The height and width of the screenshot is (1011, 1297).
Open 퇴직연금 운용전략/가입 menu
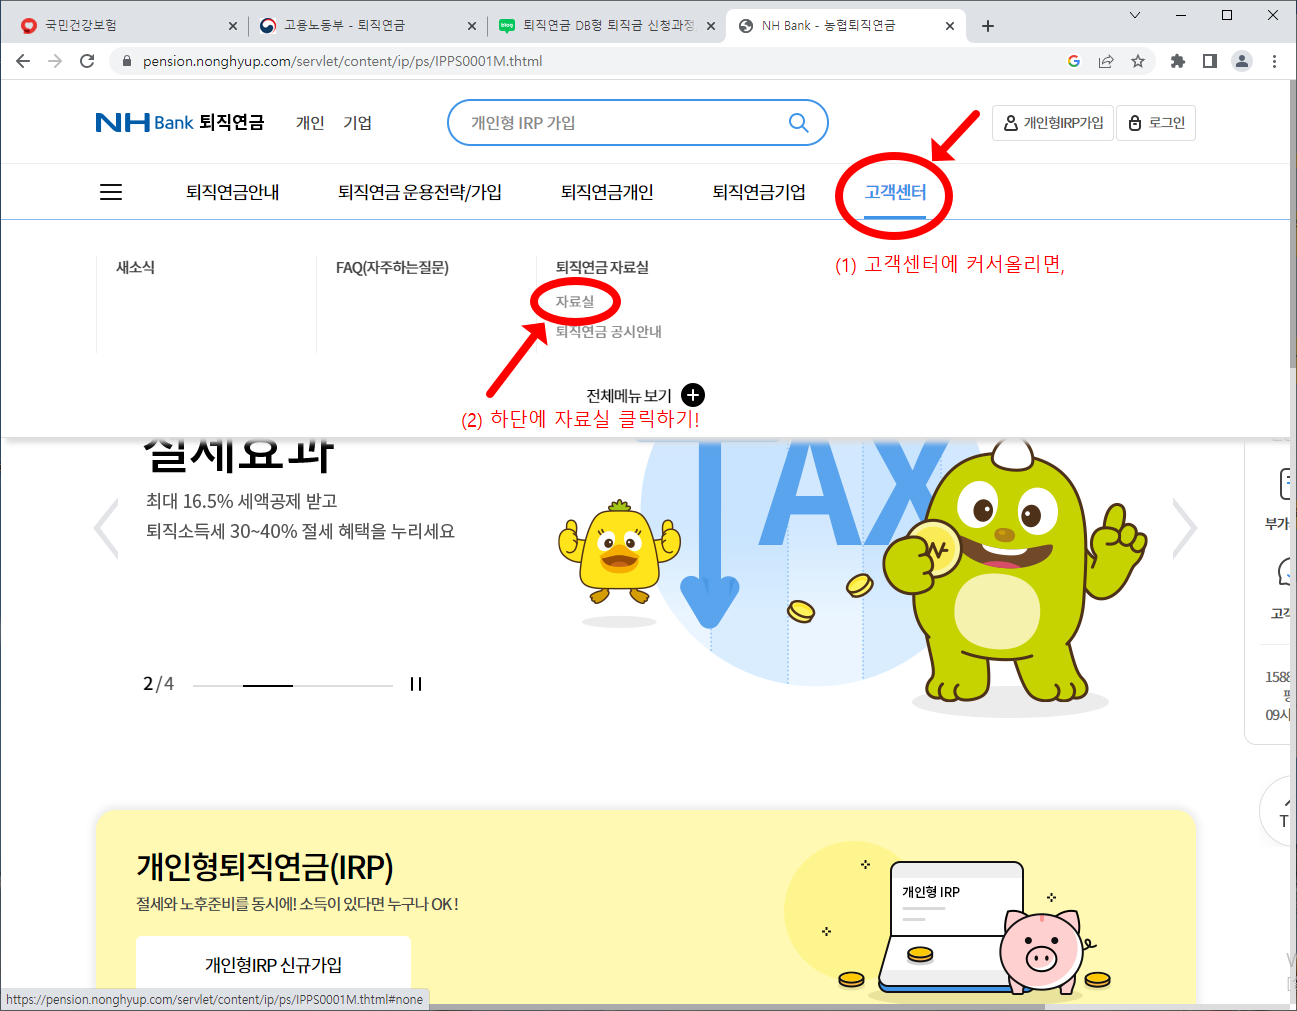tap(420, 192)
